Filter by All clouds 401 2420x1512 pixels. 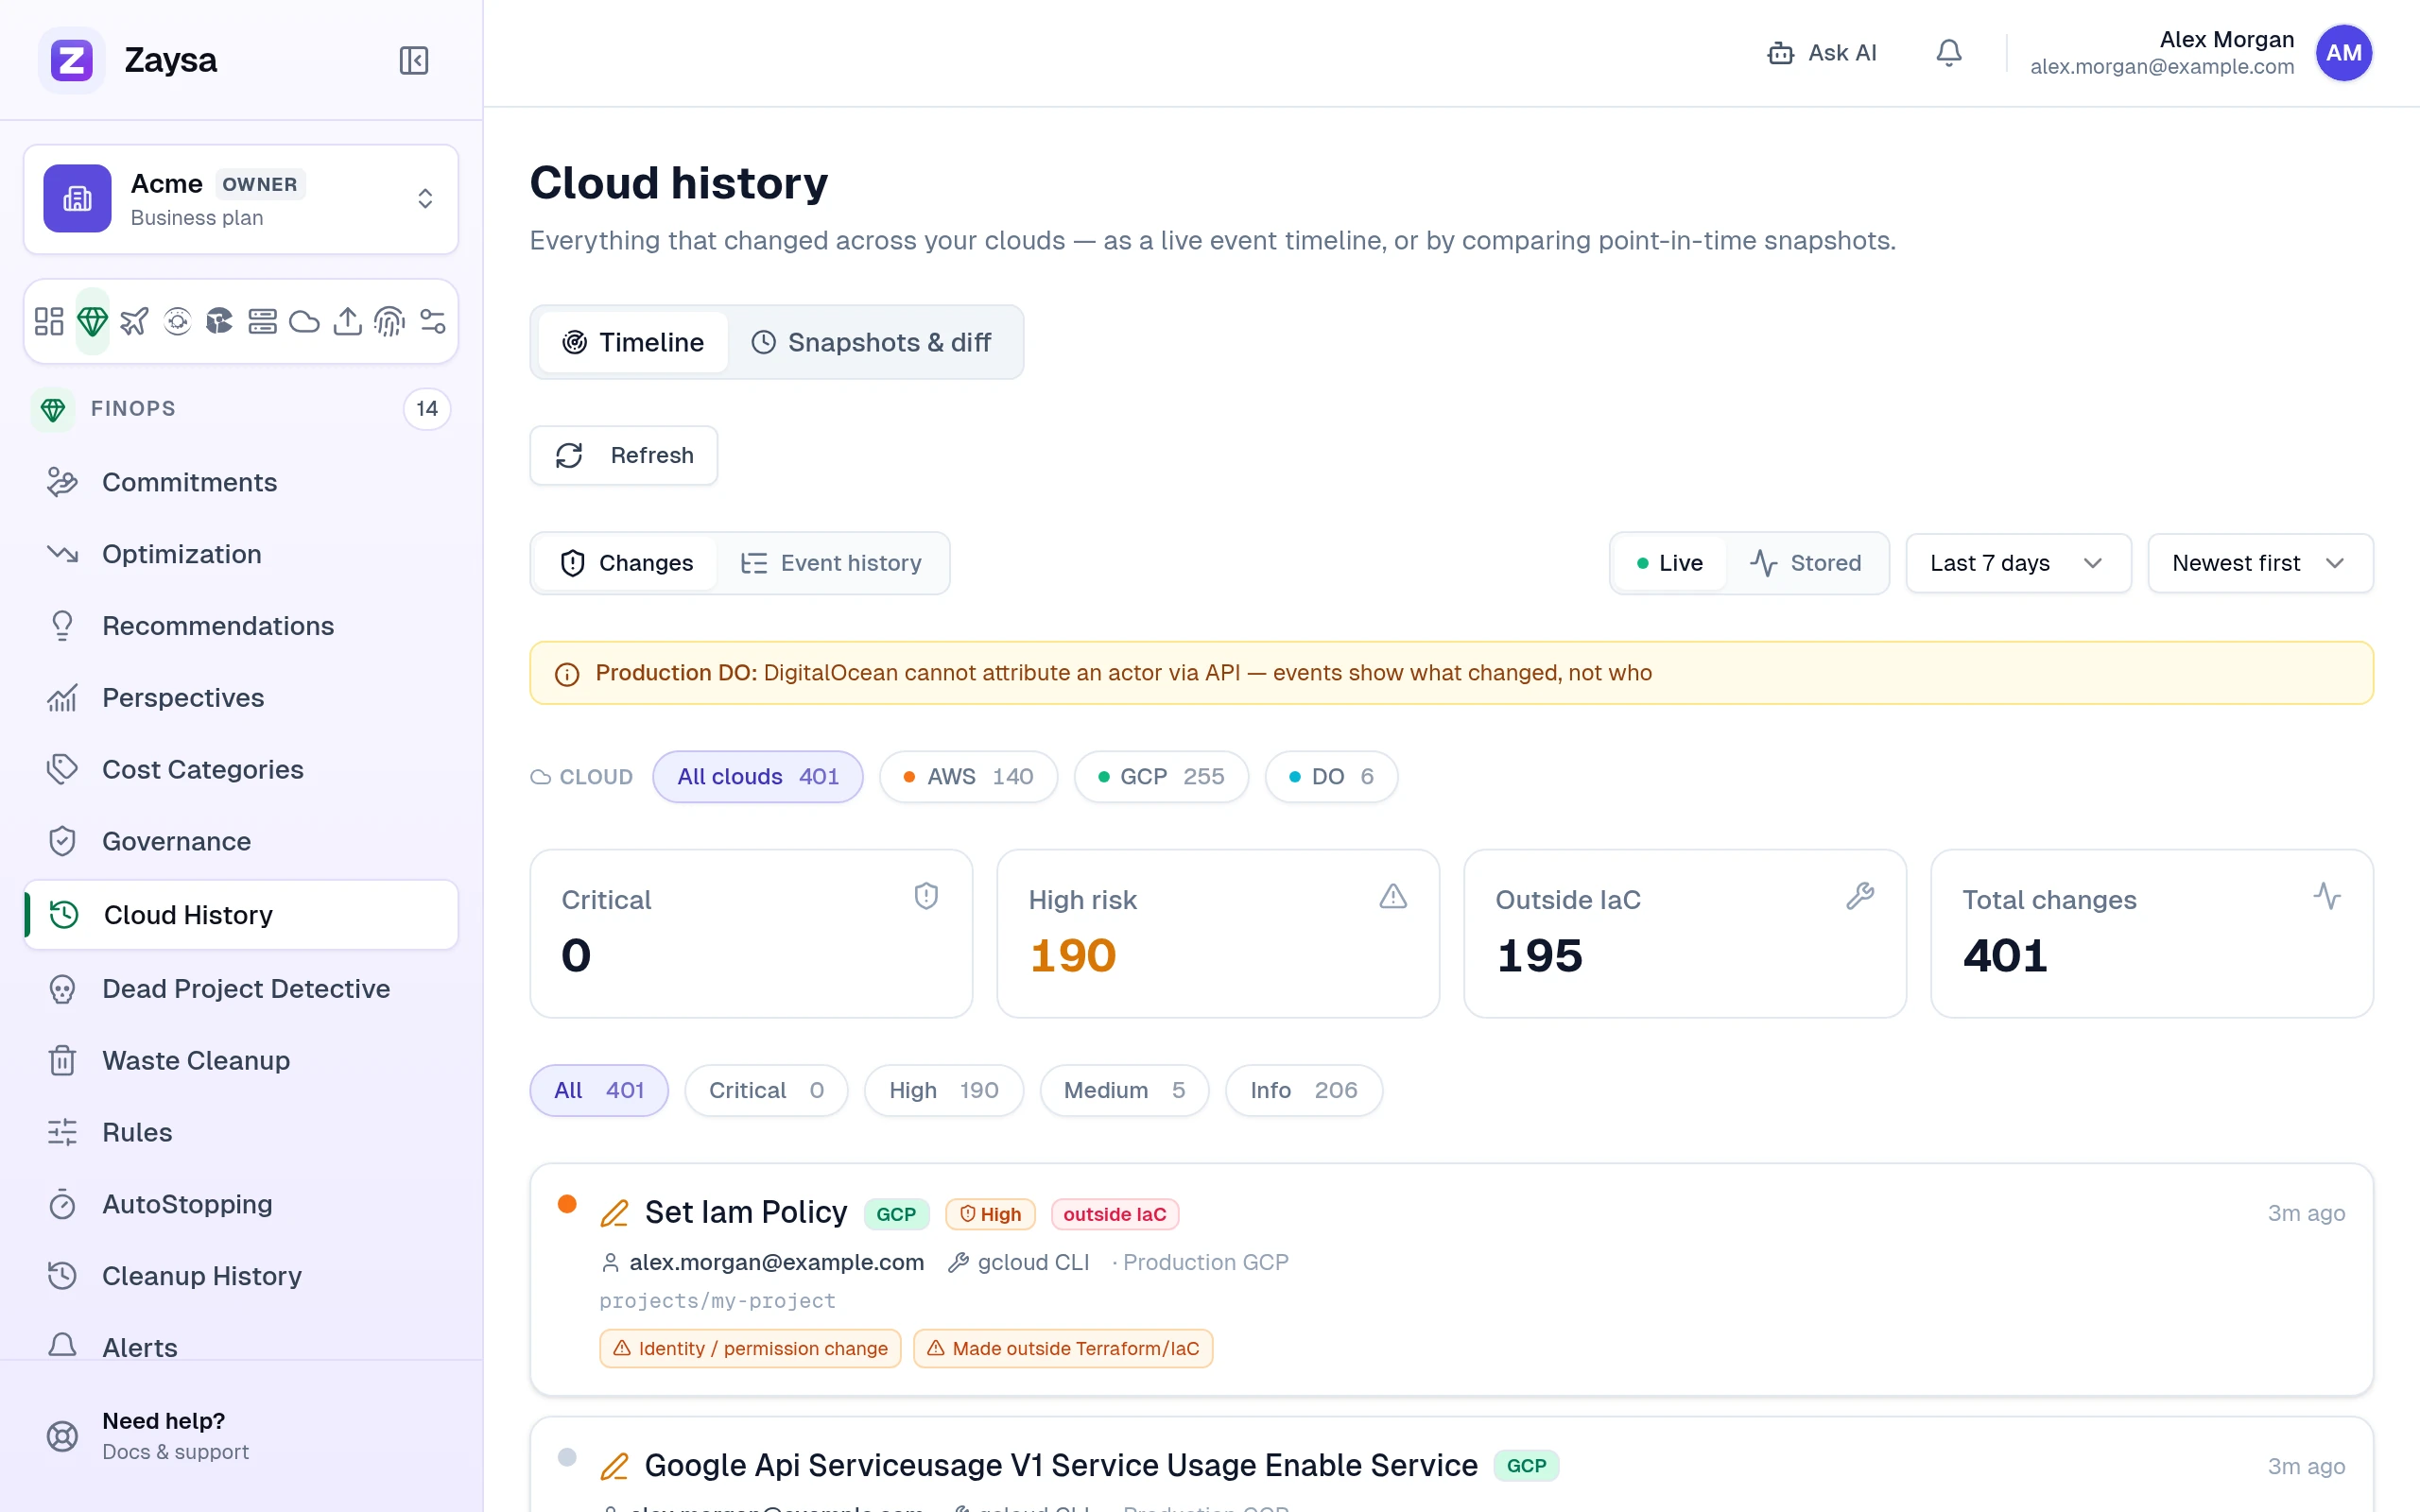point(758,777)
